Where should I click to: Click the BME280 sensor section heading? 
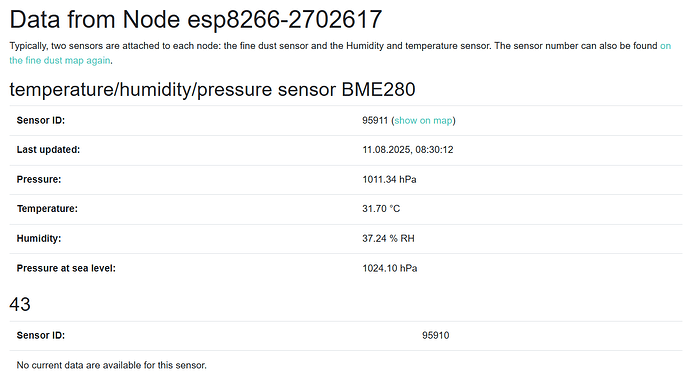point(213,89)
